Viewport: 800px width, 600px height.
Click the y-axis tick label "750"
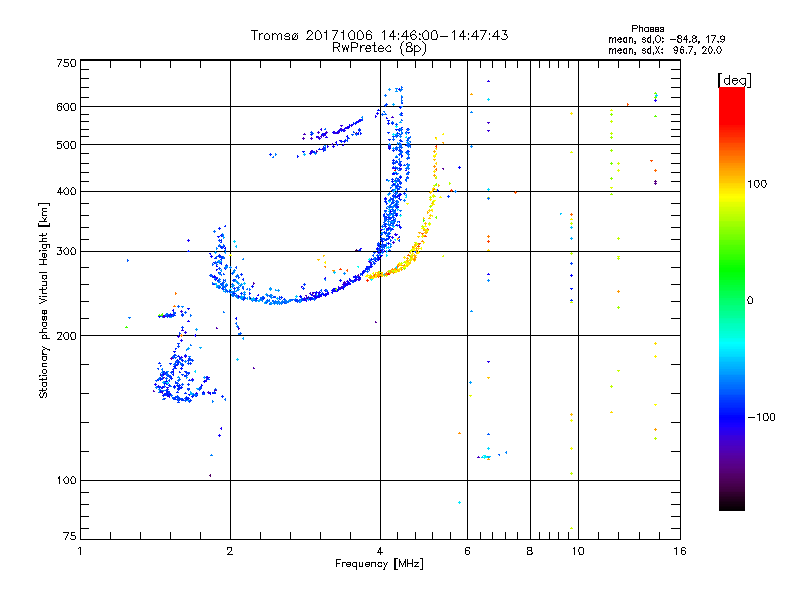tap(66, 63)
